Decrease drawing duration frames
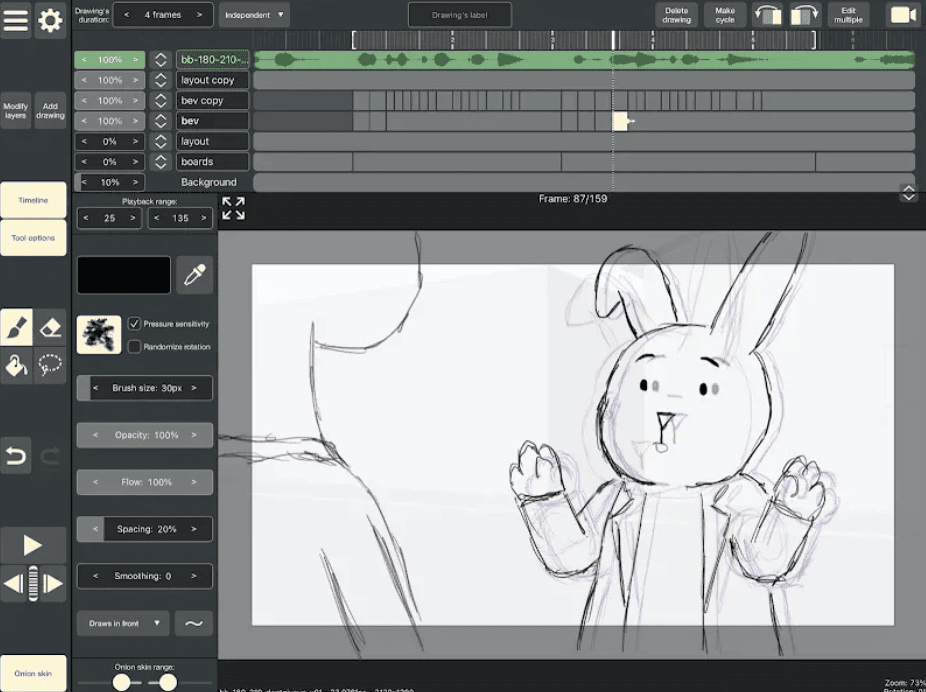This screenshot has width=926, height=692. pos(126,15)
